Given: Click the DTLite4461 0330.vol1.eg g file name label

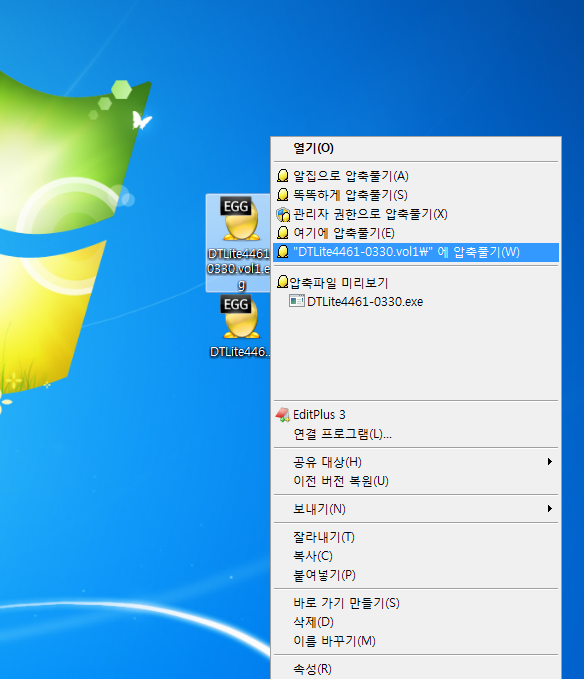Looking at the screenshot, I should coord(239,268).
